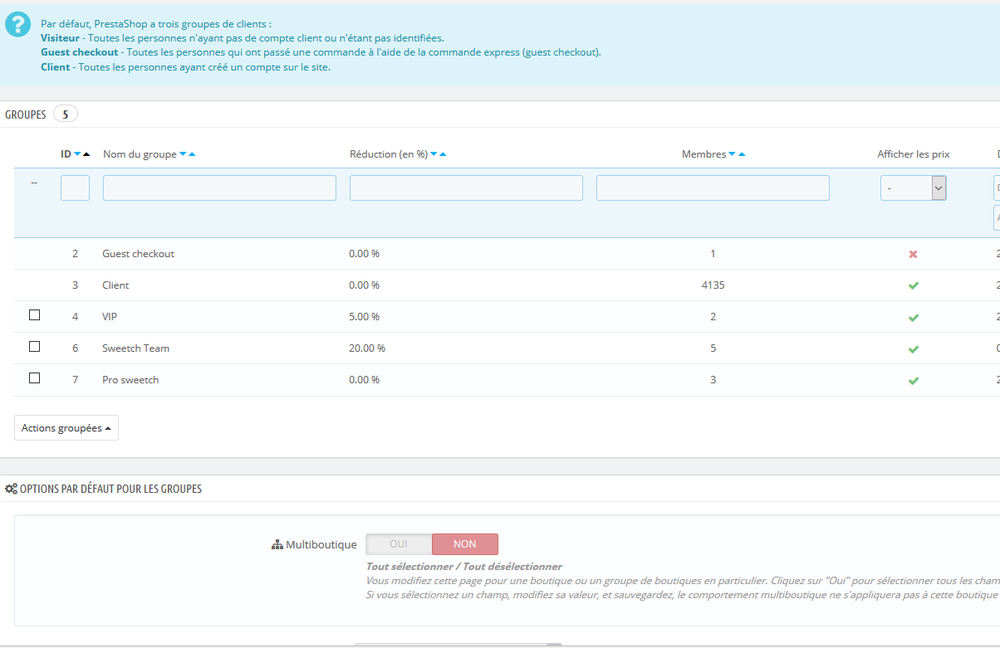Open the Client group row

[507, 285]
